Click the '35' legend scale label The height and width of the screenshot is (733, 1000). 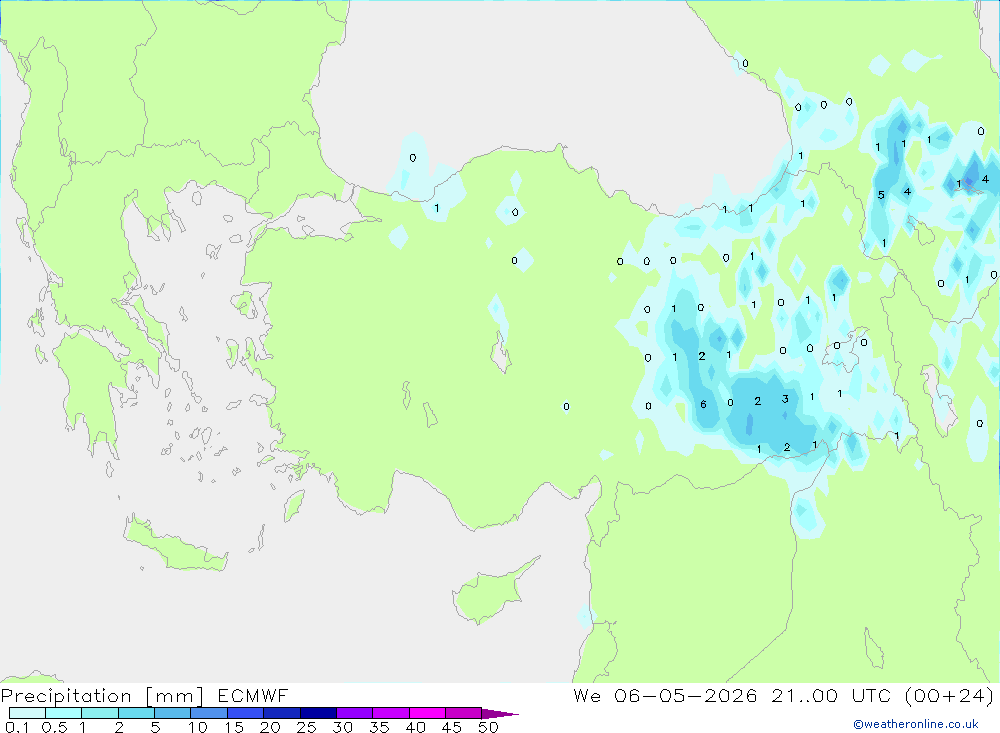[379, 727]
